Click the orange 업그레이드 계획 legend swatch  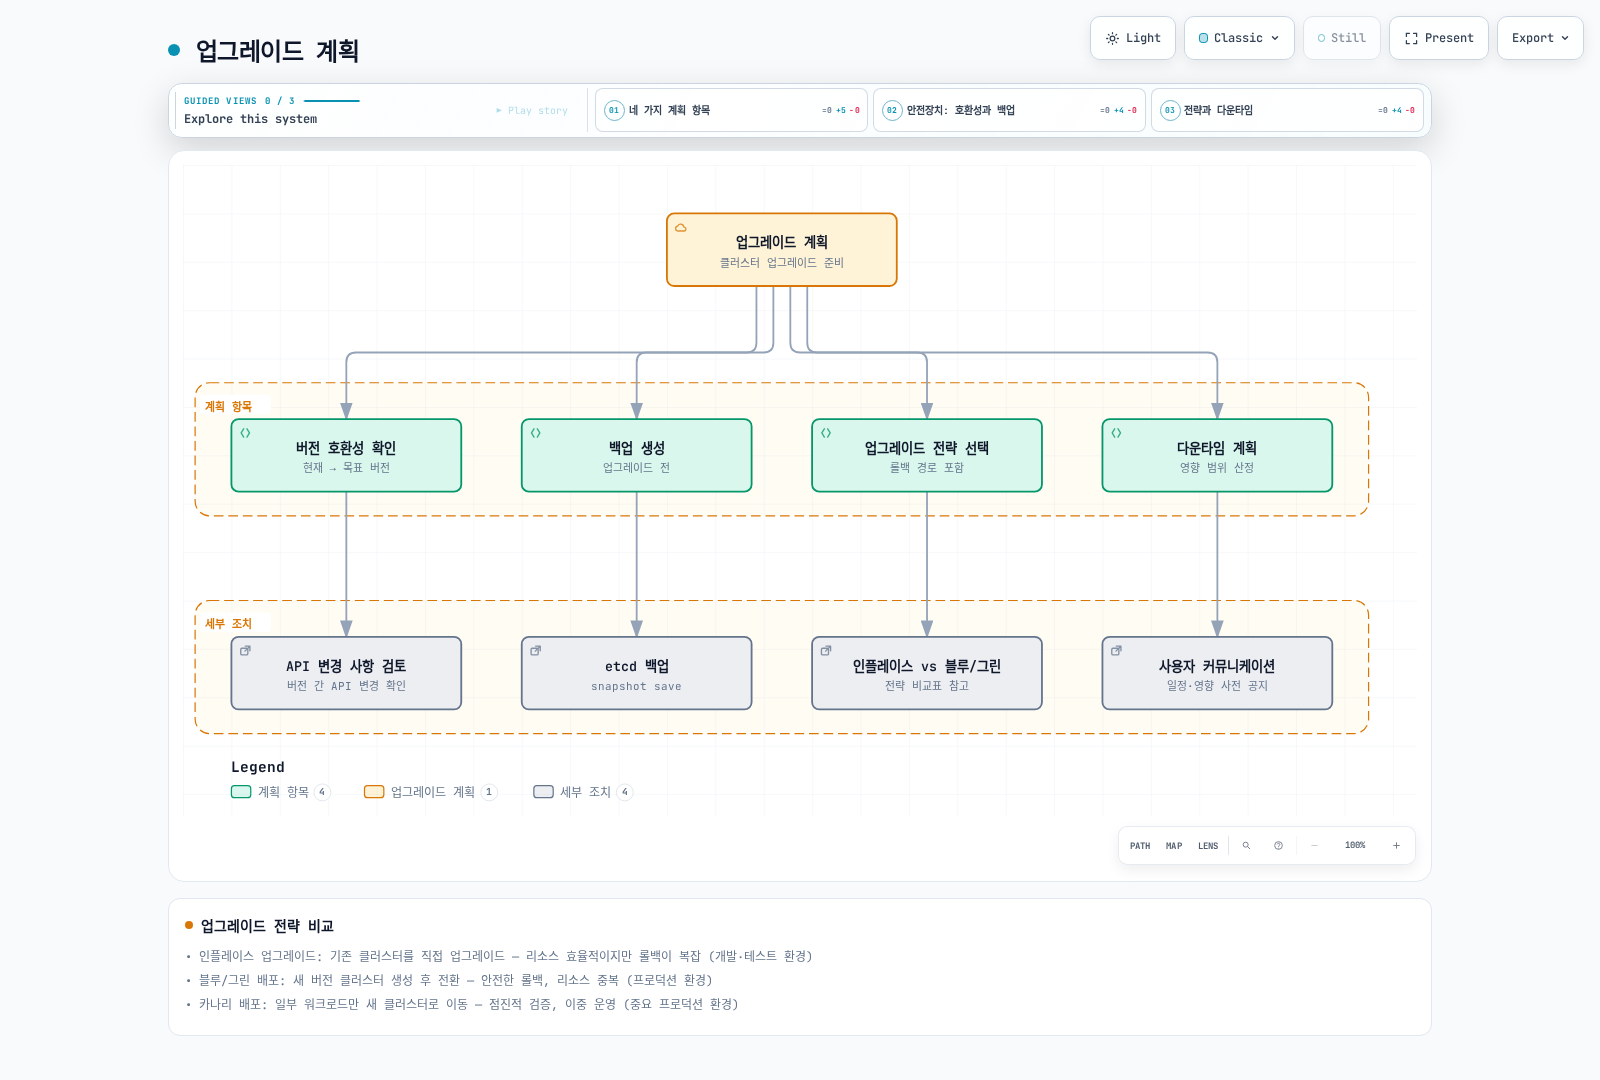(374, 792)
